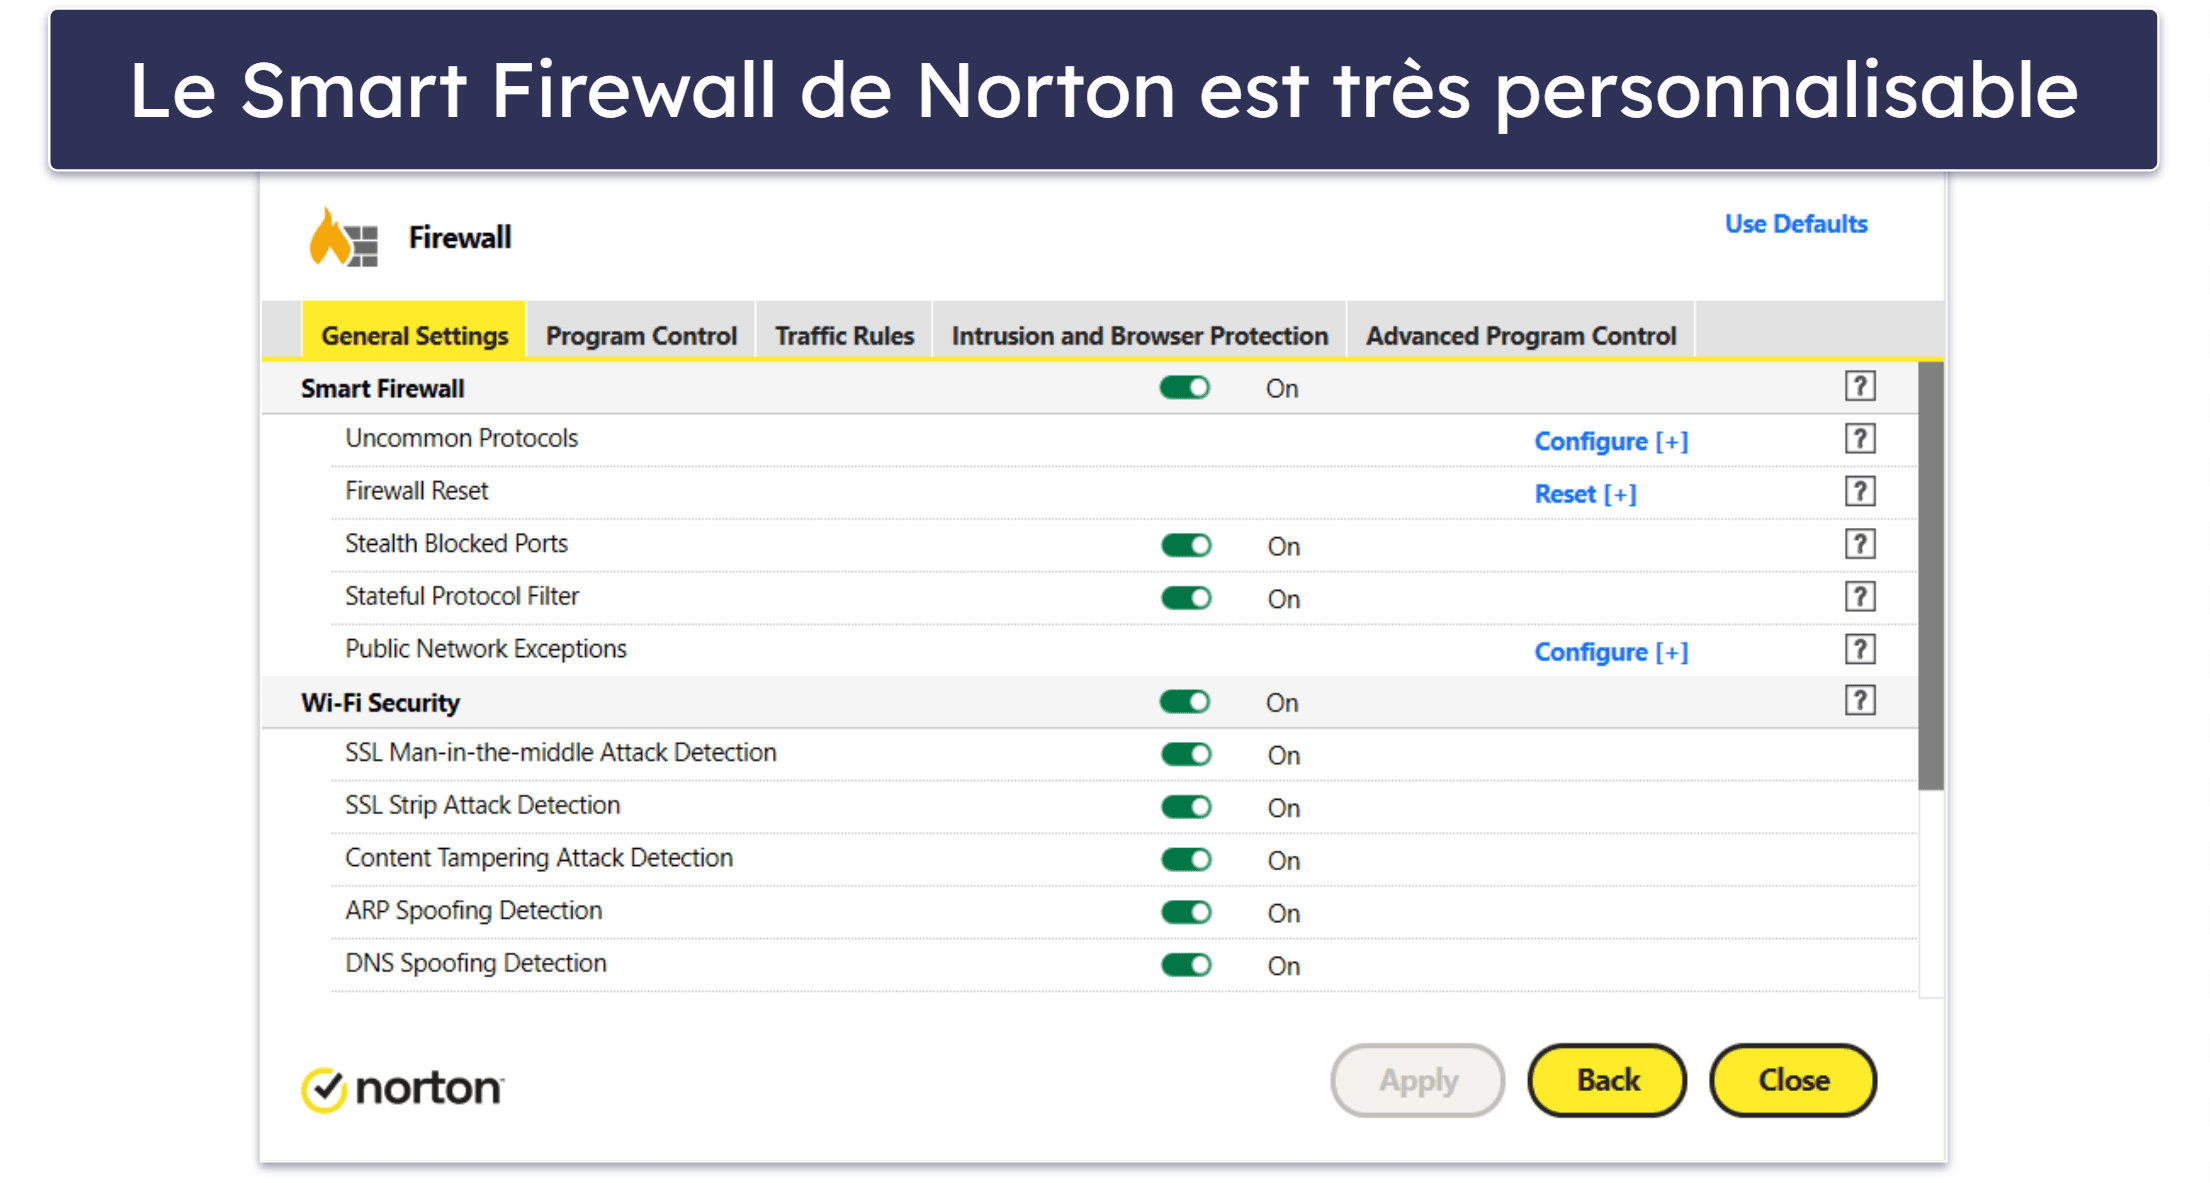This screenshot has height=1183, width=2210.
Task: Toggle Wi-Fi Security switch
Action: (x=1185, y=702)
